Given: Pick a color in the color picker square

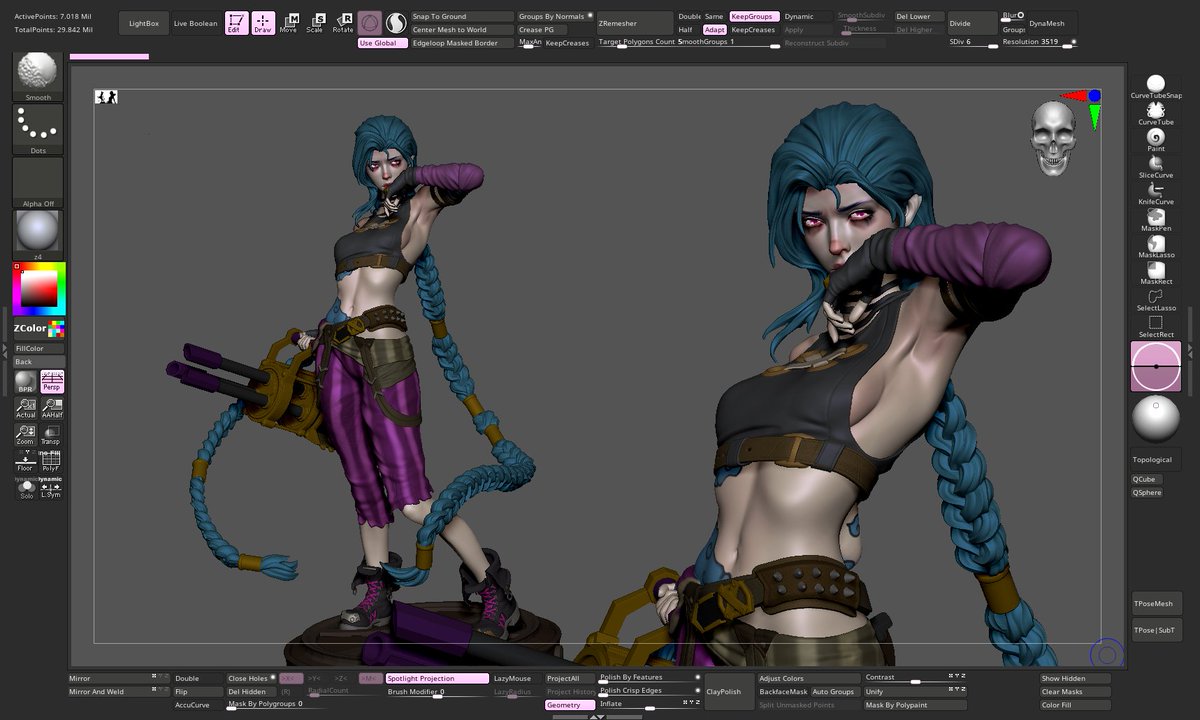Looking at the screenshot, I should coord(41,288).
